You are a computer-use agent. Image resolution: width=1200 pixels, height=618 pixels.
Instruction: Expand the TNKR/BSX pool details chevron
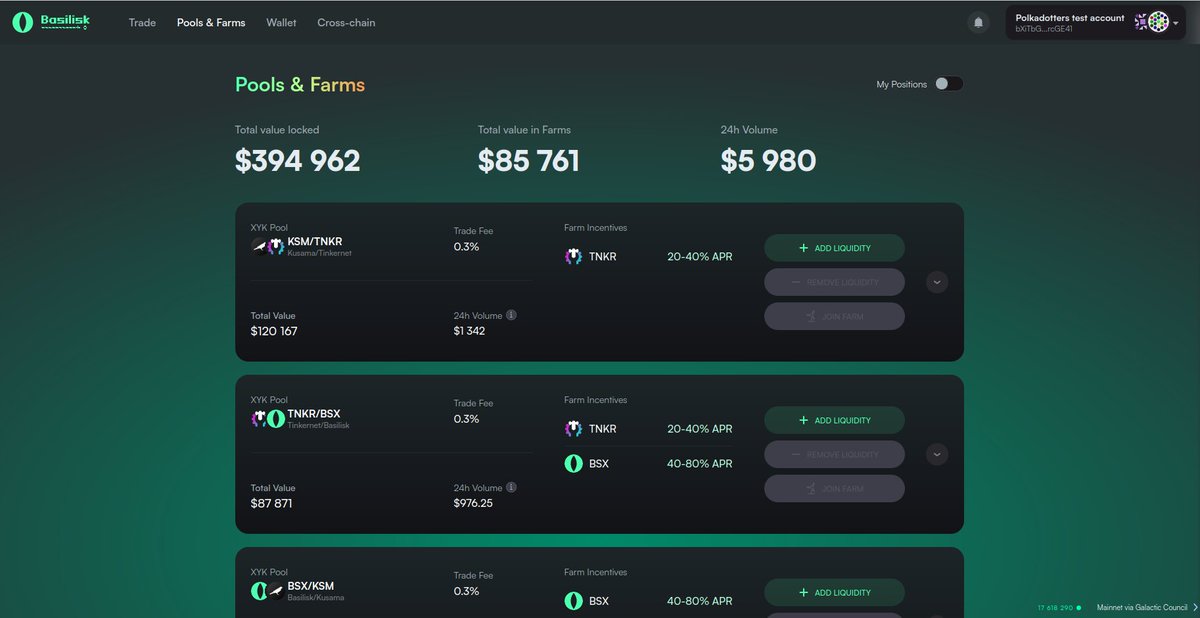coord(937,454)
